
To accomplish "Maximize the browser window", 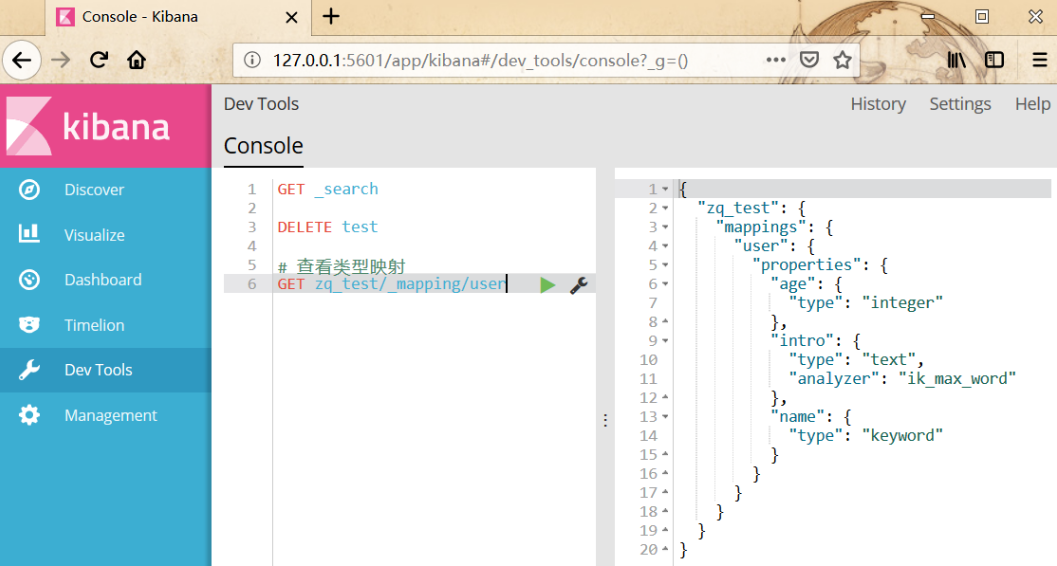I will coord(982,17).
